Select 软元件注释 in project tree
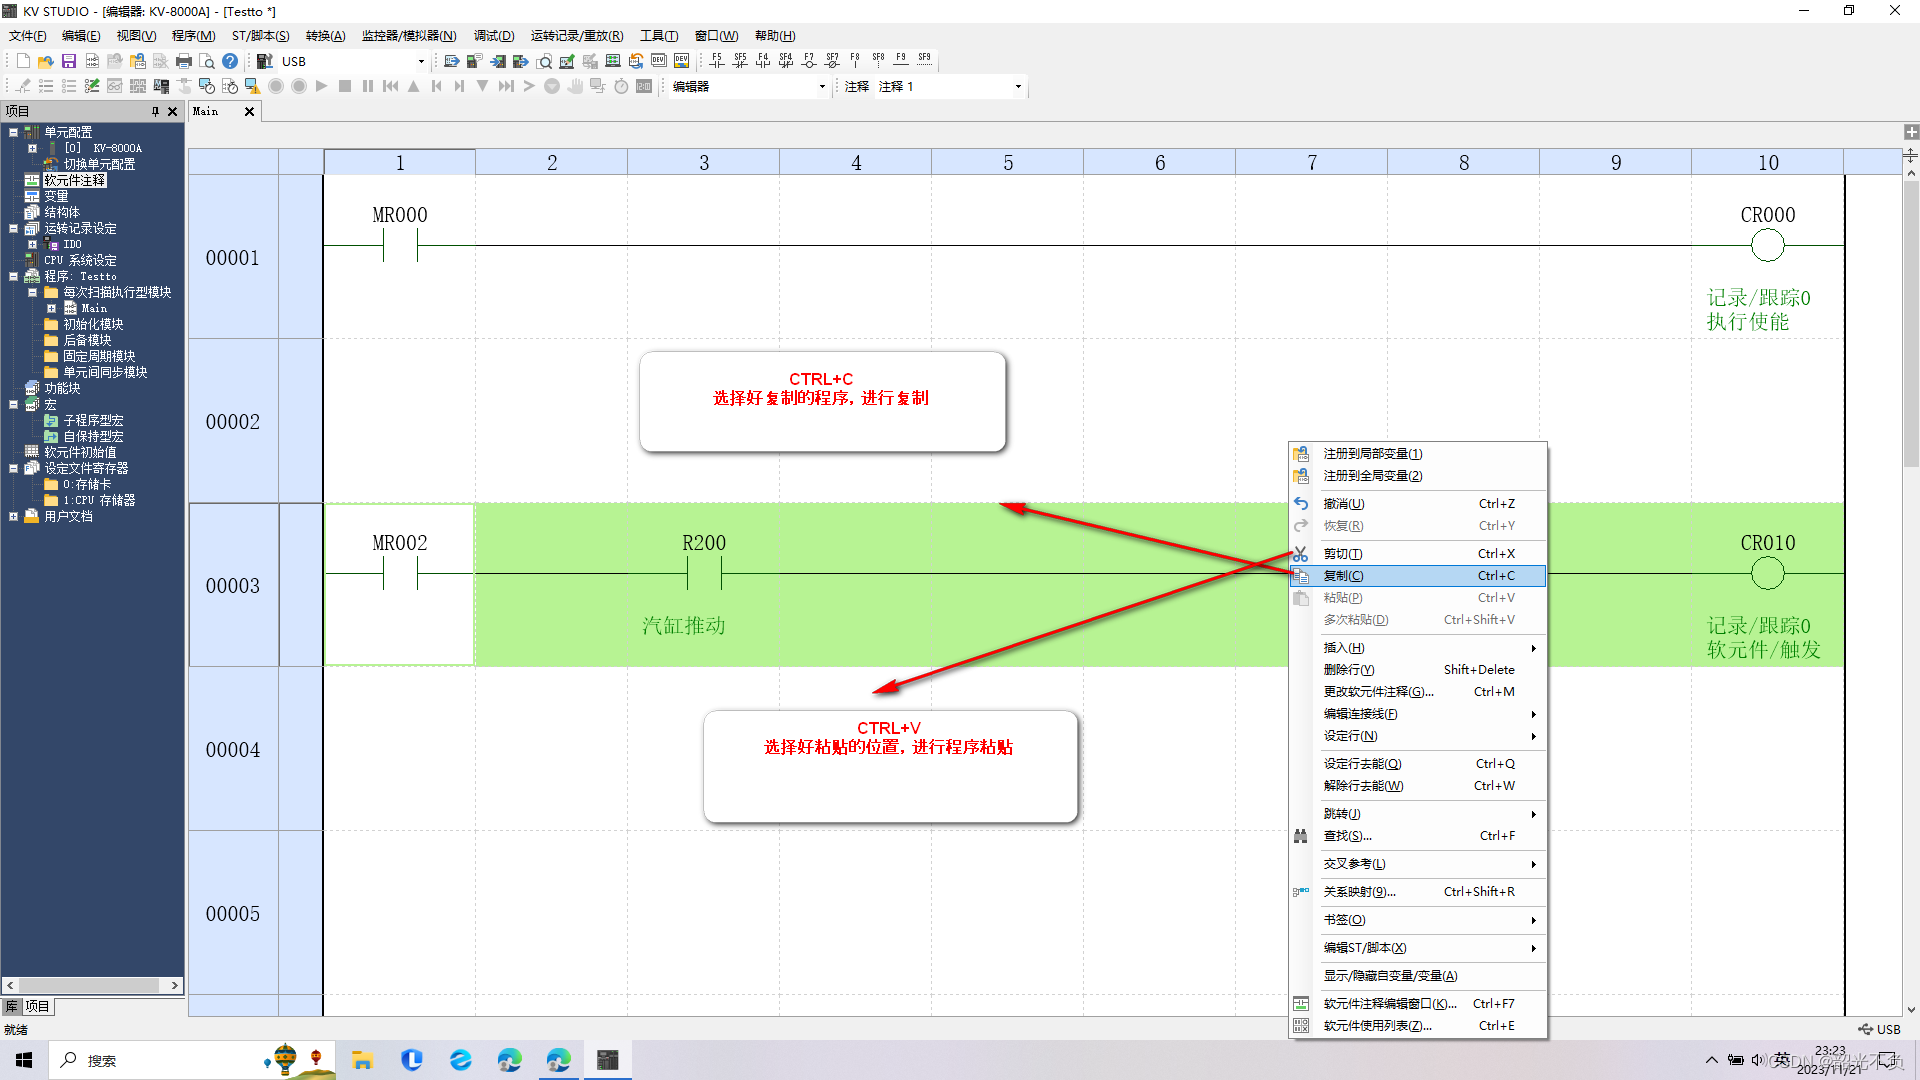Image resolution: width=1920 pixels, height=1080 pixels. [74, 180]
